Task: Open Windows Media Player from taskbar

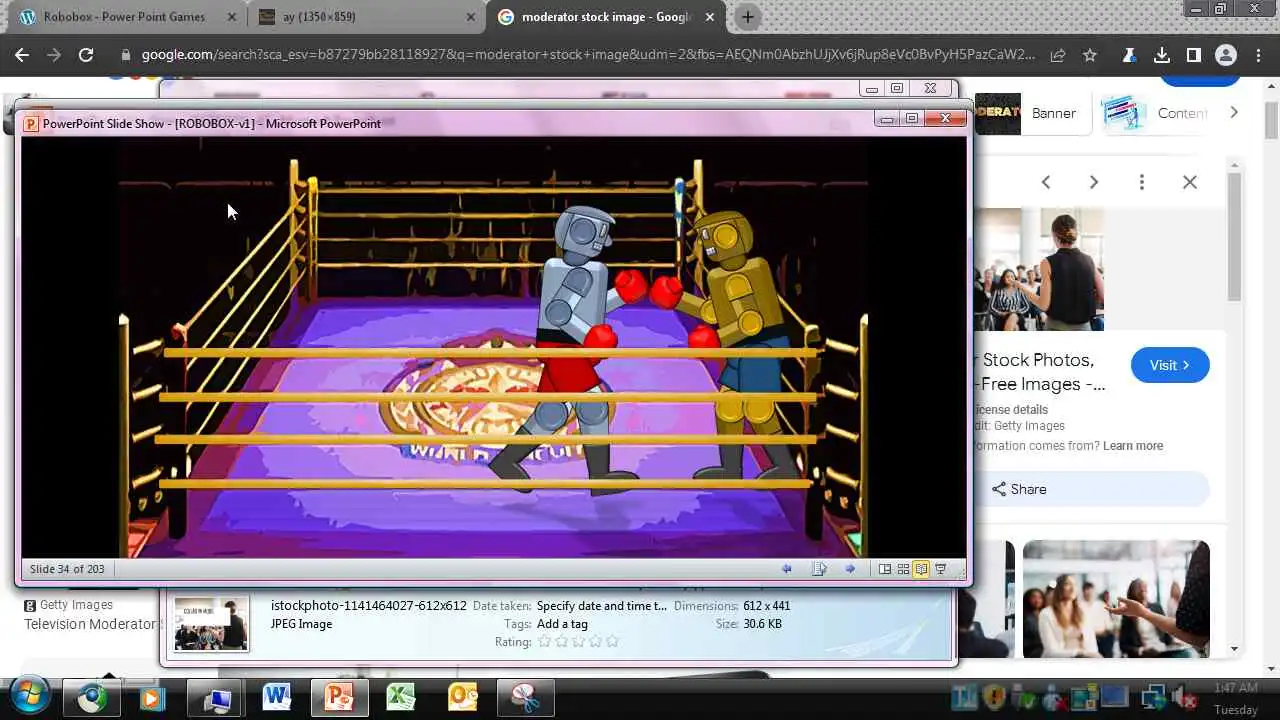Action: point(152,697)
